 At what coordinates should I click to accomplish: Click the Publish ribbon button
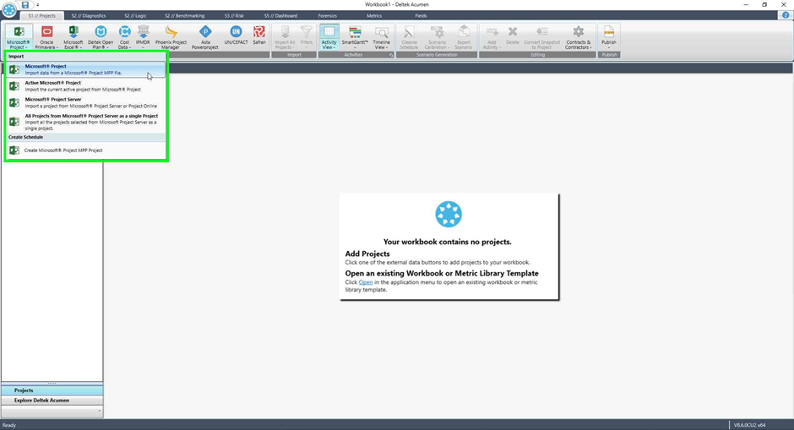(609, 37)
